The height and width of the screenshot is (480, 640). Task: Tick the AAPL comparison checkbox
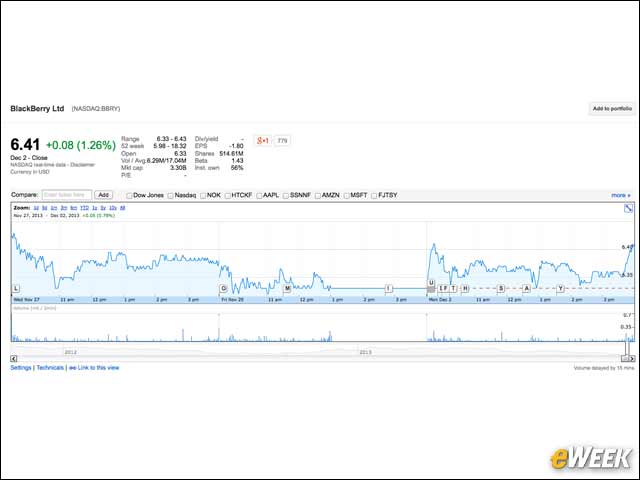pos(259,196)
